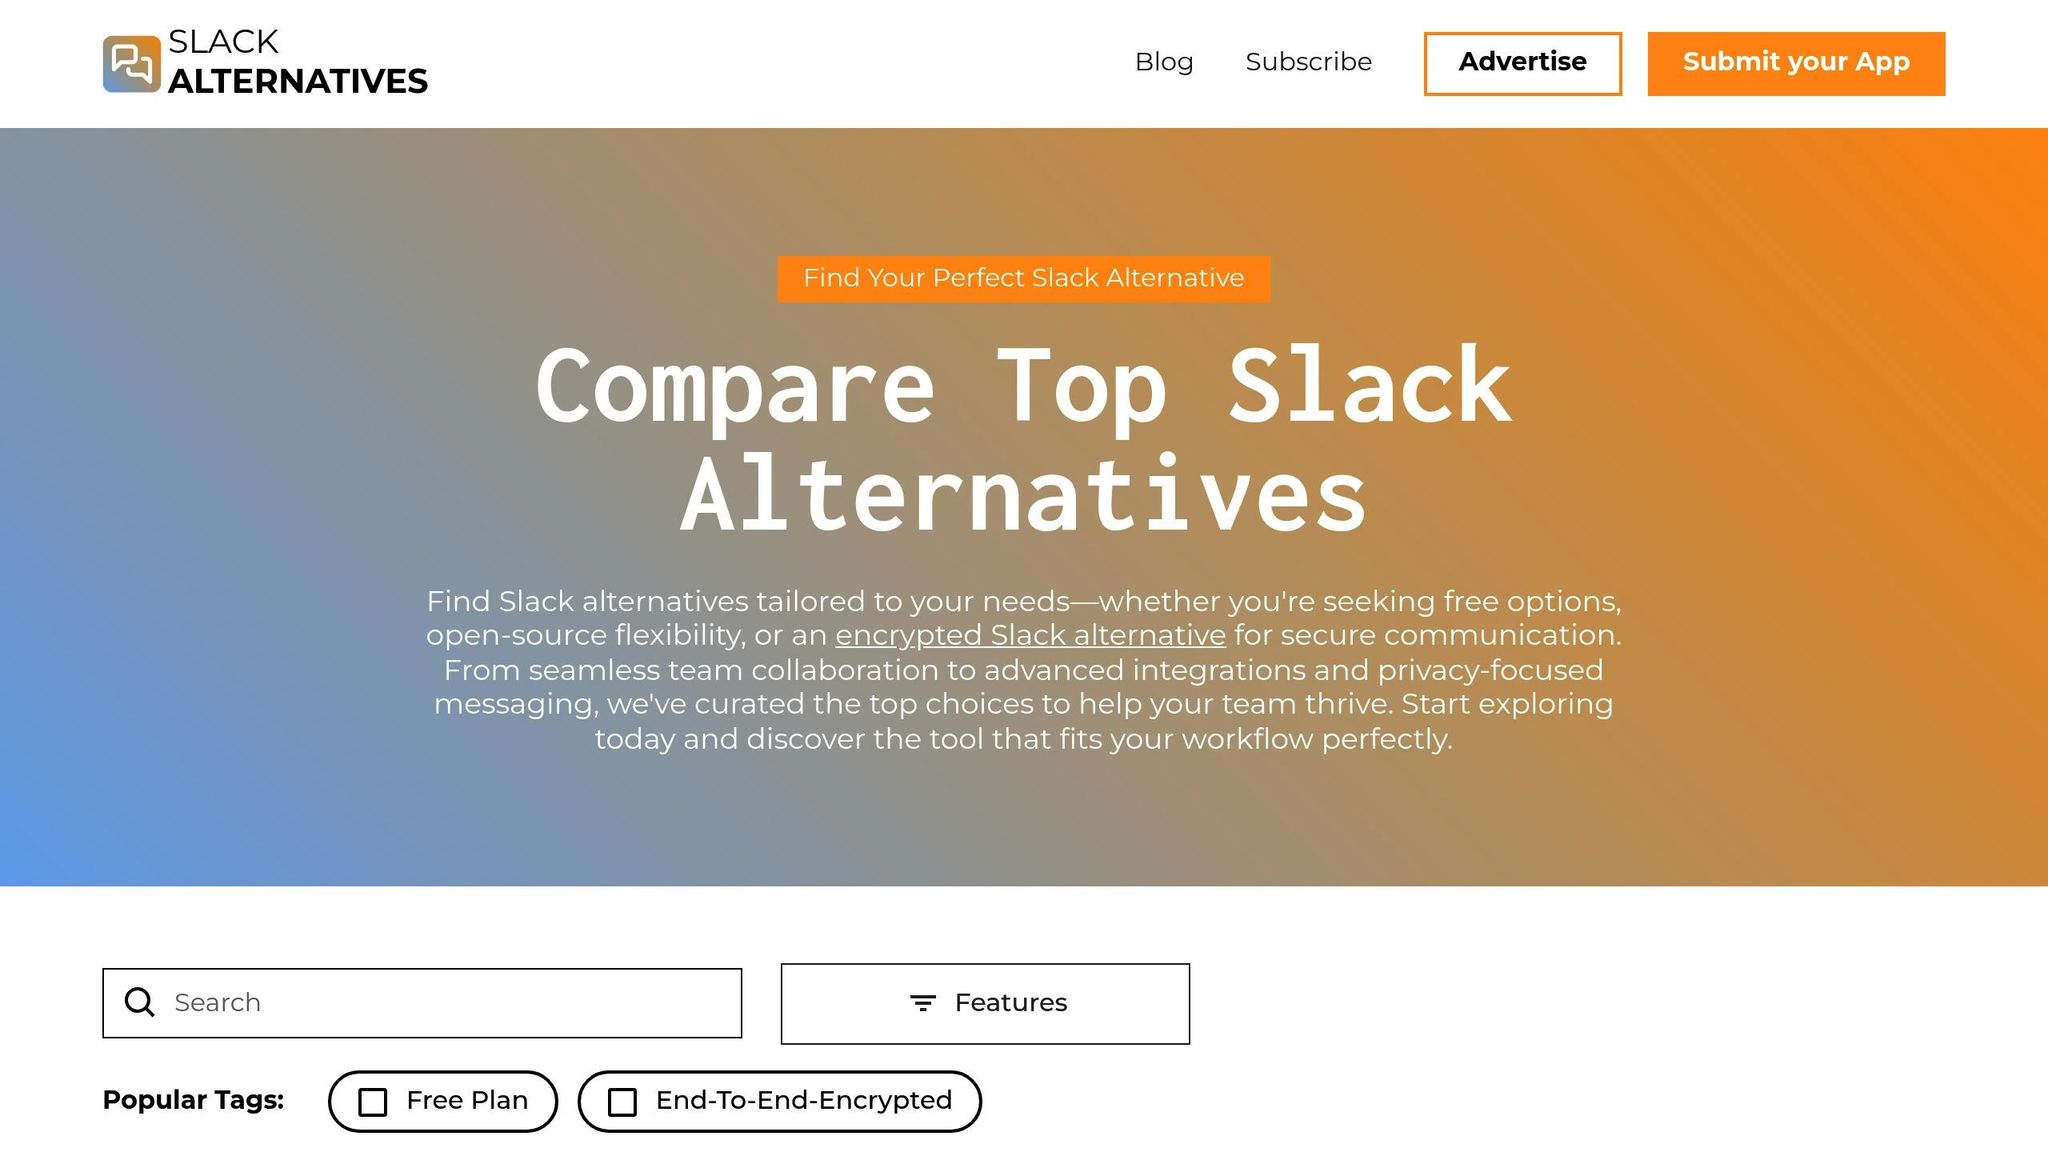The width and height of the screenshot is (2048, 1152).
Task: Click inside the Search input field
Action: (x=420, y=1002)
